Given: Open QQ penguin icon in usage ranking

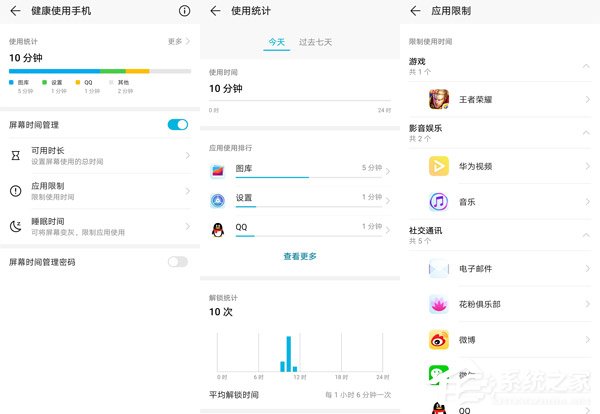Looking at the screenshot, I should 218,230.
